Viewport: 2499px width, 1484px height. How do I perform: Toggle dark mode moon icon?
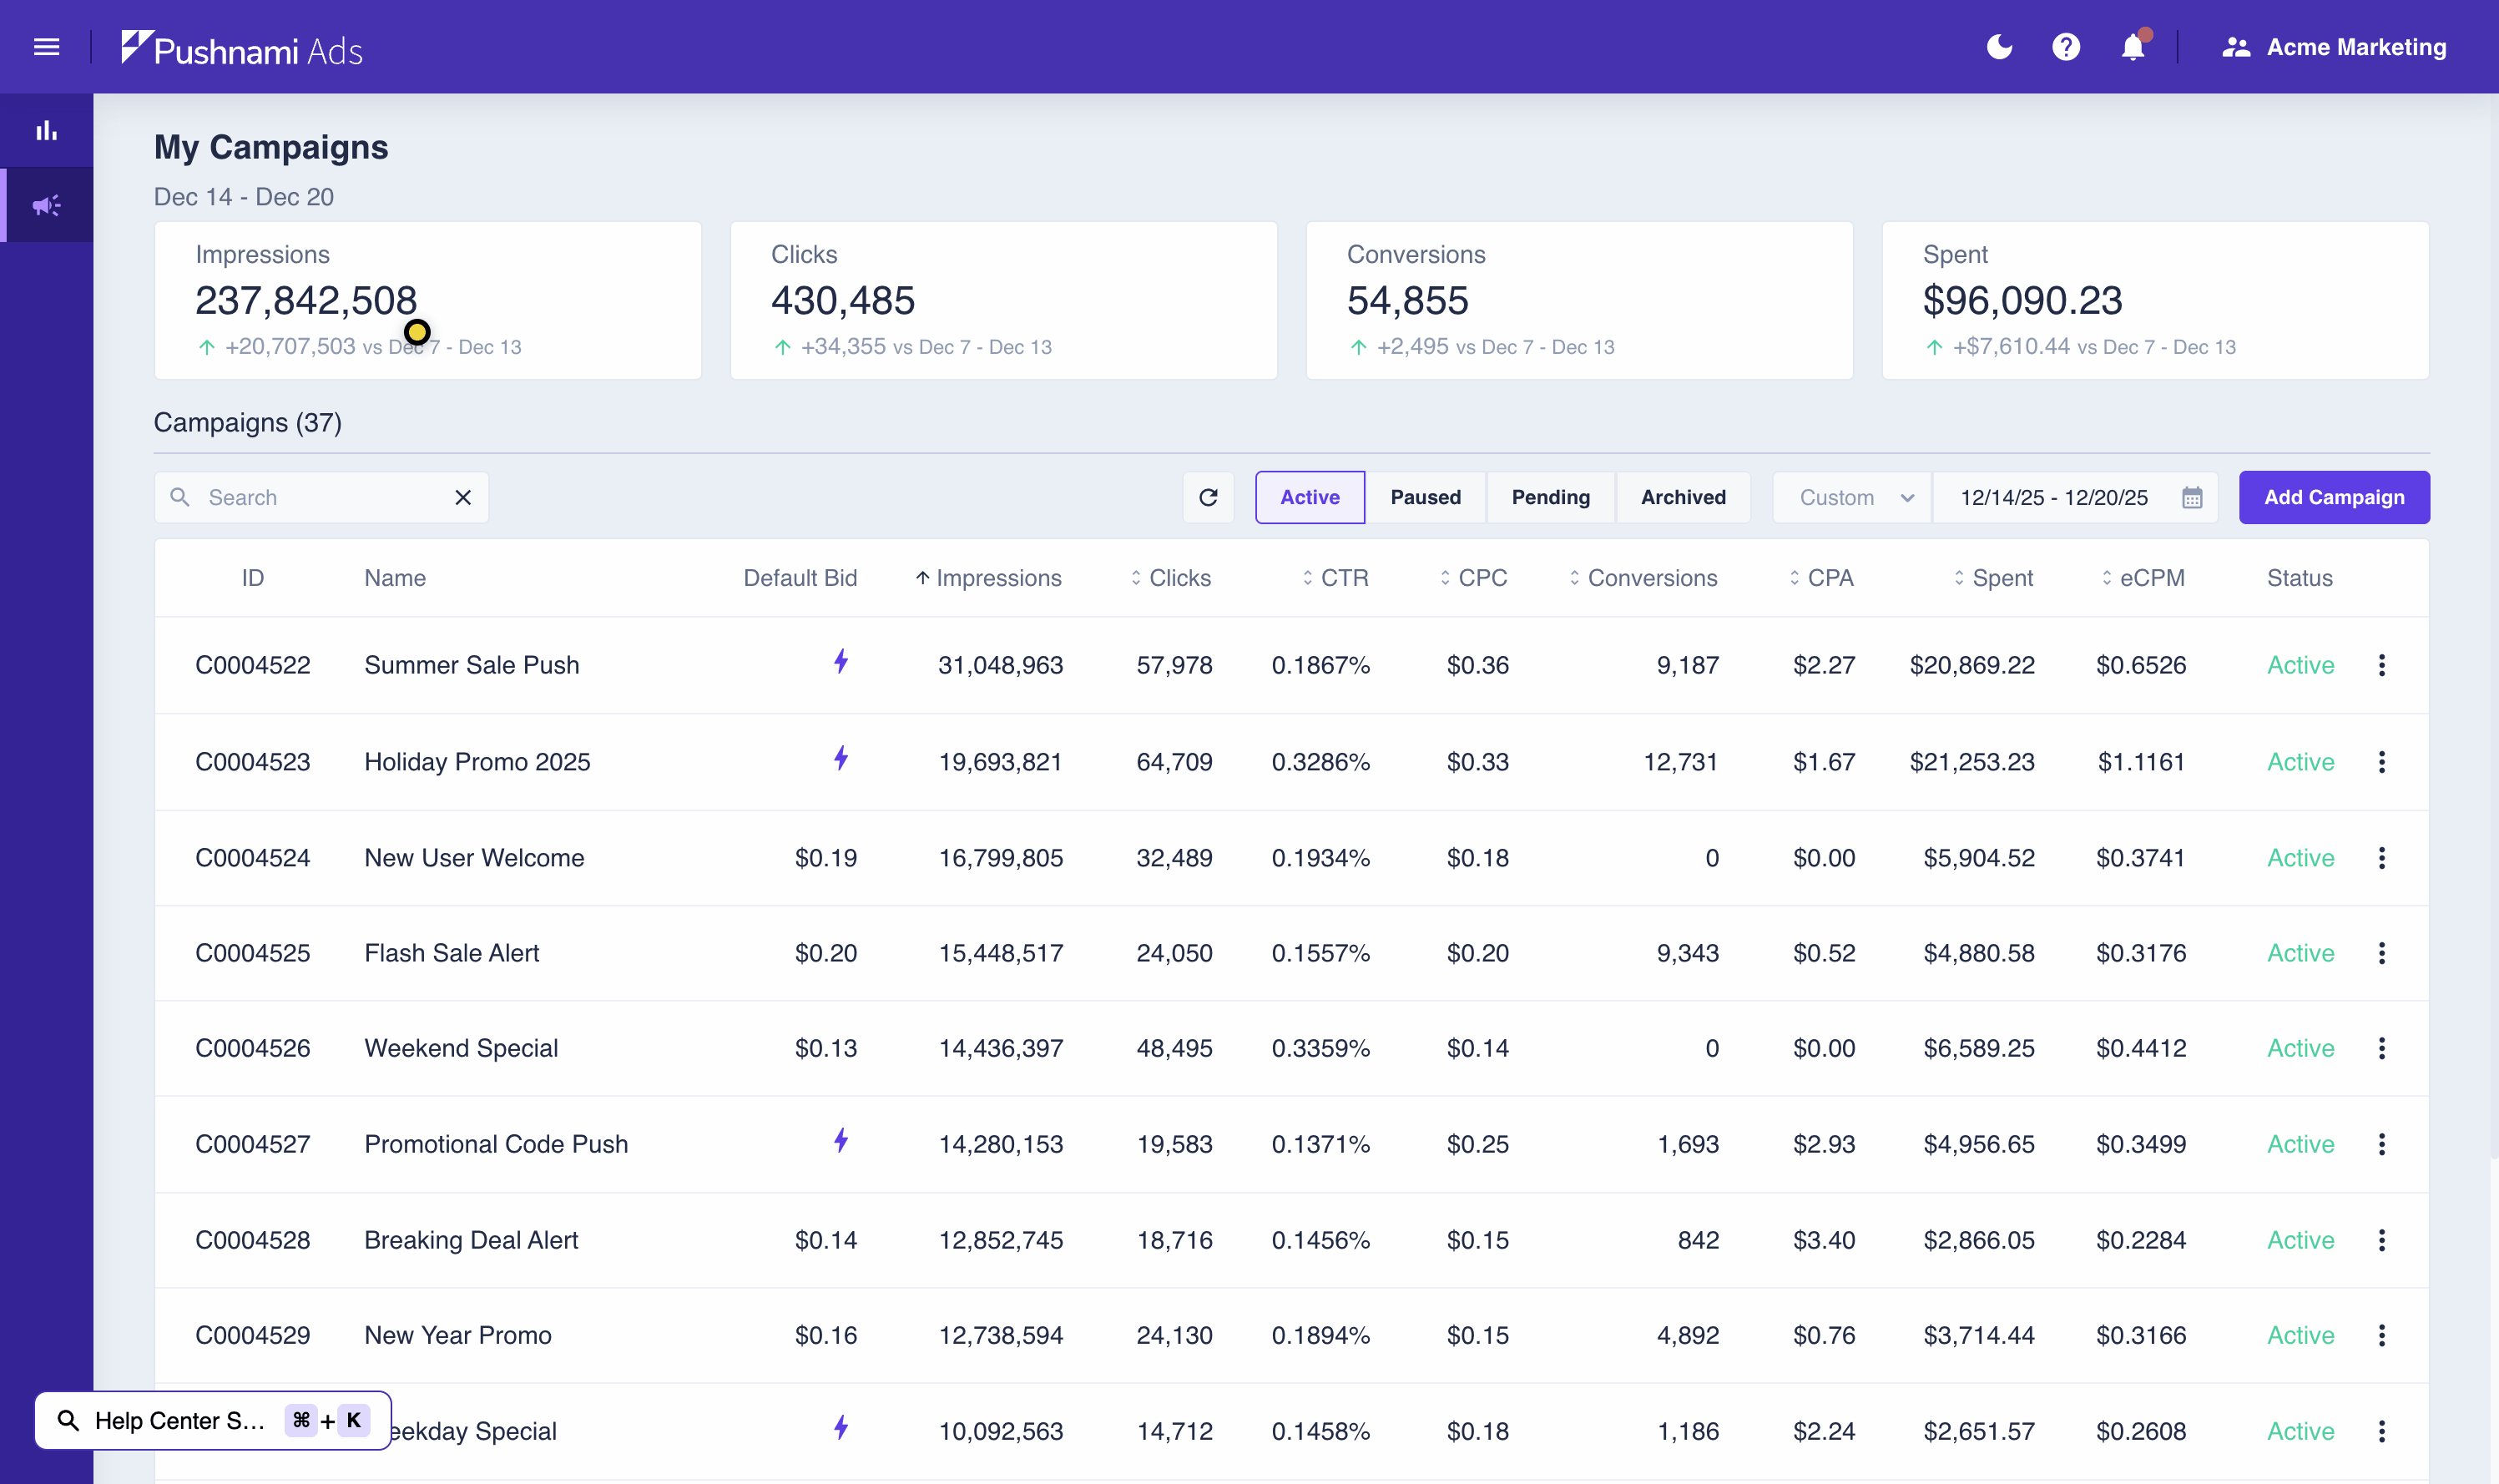(1999, 47)
